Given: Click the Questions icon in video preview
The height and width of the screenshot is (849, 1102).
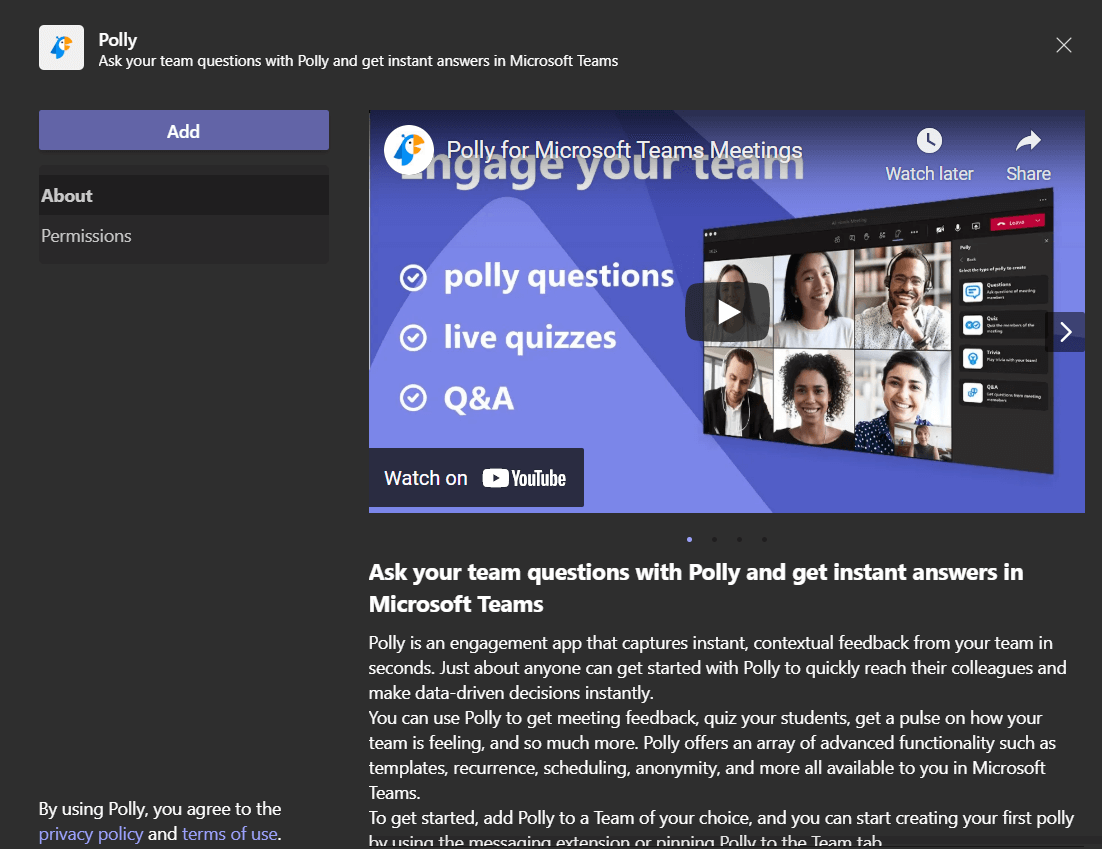Looking at the screenshot, I should (971, 291).
